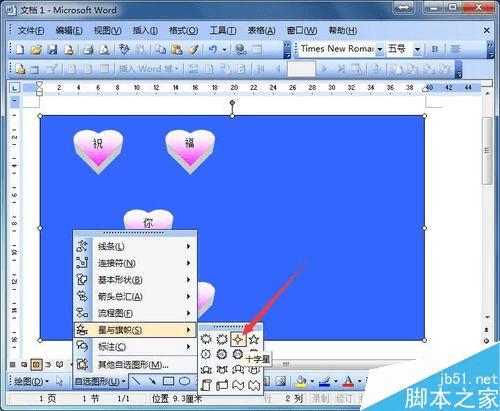Expand the 基本形状(B) submenu

[135, 280]
